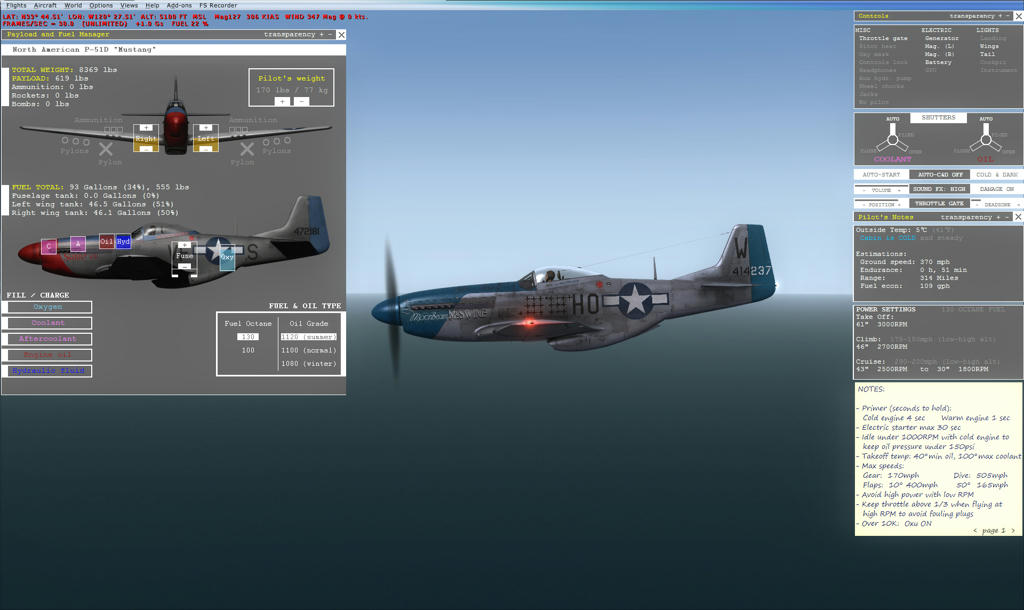Add fuel to Right wing tank

(146, 128)
